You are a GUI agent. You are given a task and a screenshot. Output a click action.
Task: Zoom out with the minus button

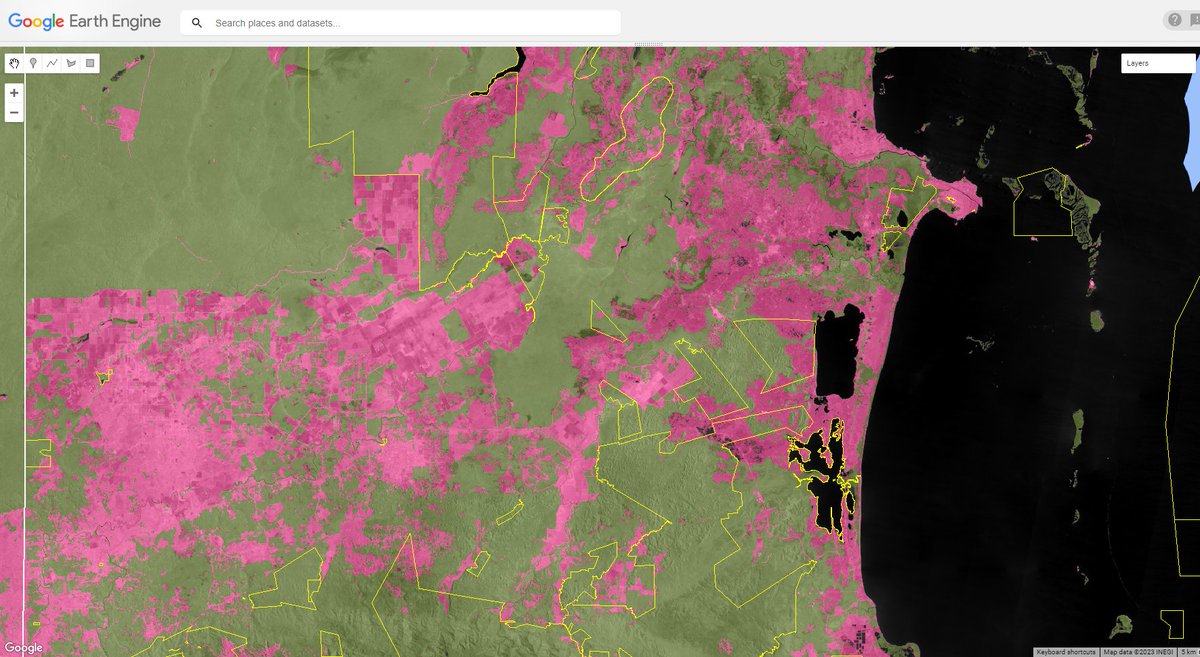(x=14, y=112)
